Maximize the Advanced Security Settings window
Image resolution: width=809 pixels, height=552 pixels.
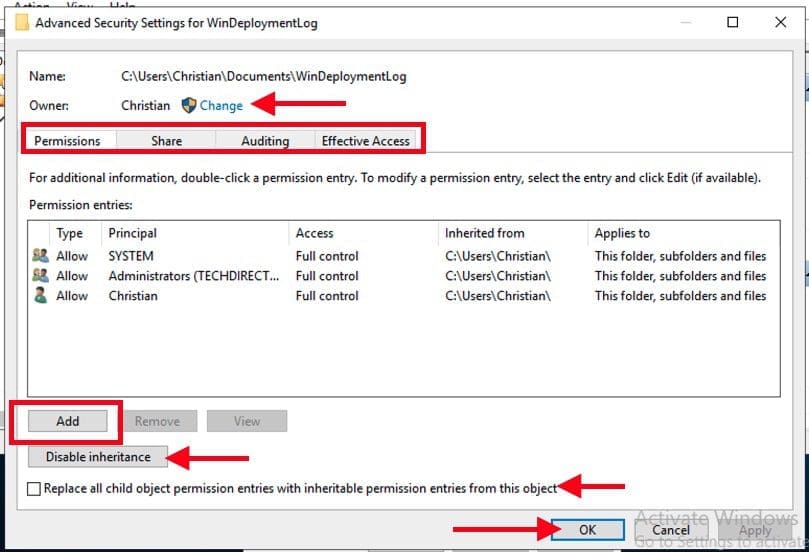pos(733,22)
